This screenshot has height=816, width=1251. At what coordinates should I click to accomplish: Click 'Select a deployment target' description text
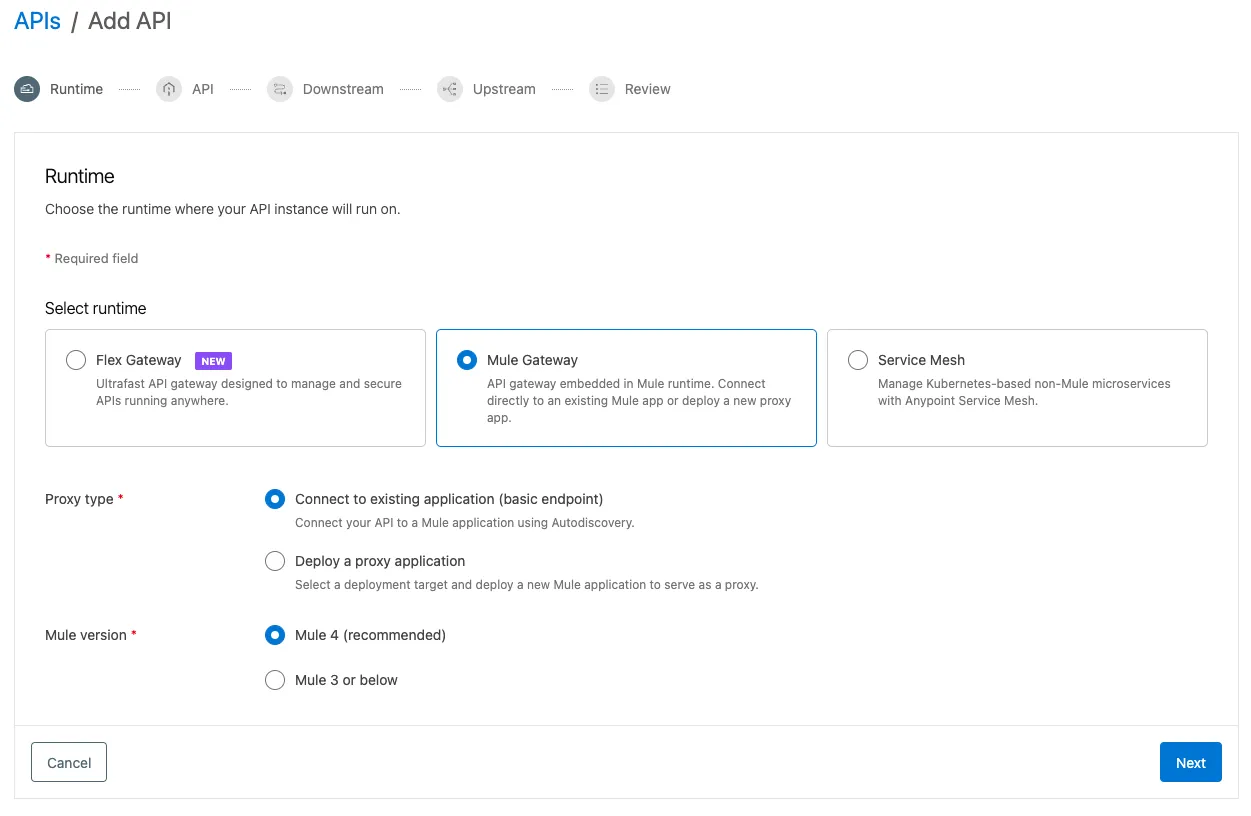527,585
